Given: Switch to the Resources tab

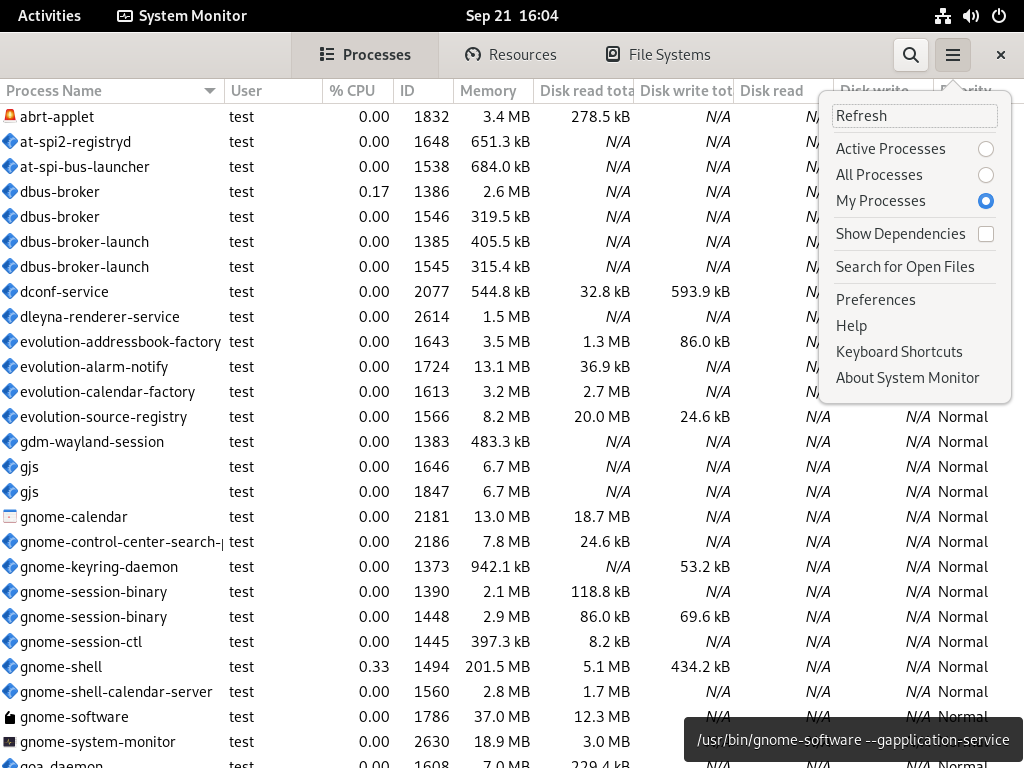Looking at the screenshot, I should [x=511, y=55].
